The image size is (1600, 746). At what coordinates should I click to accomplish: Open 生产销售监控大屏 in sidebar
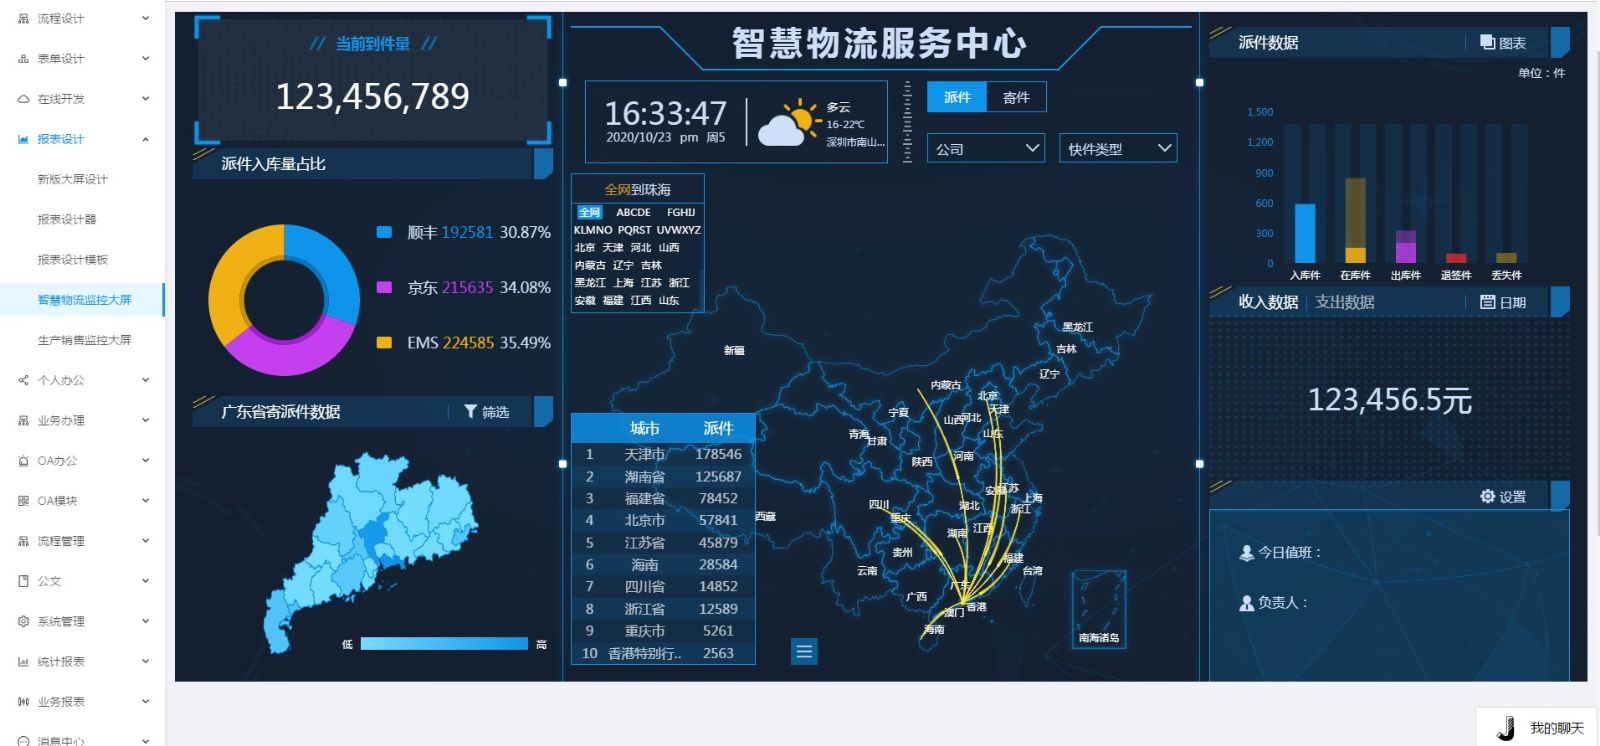(x=84, y=340)
